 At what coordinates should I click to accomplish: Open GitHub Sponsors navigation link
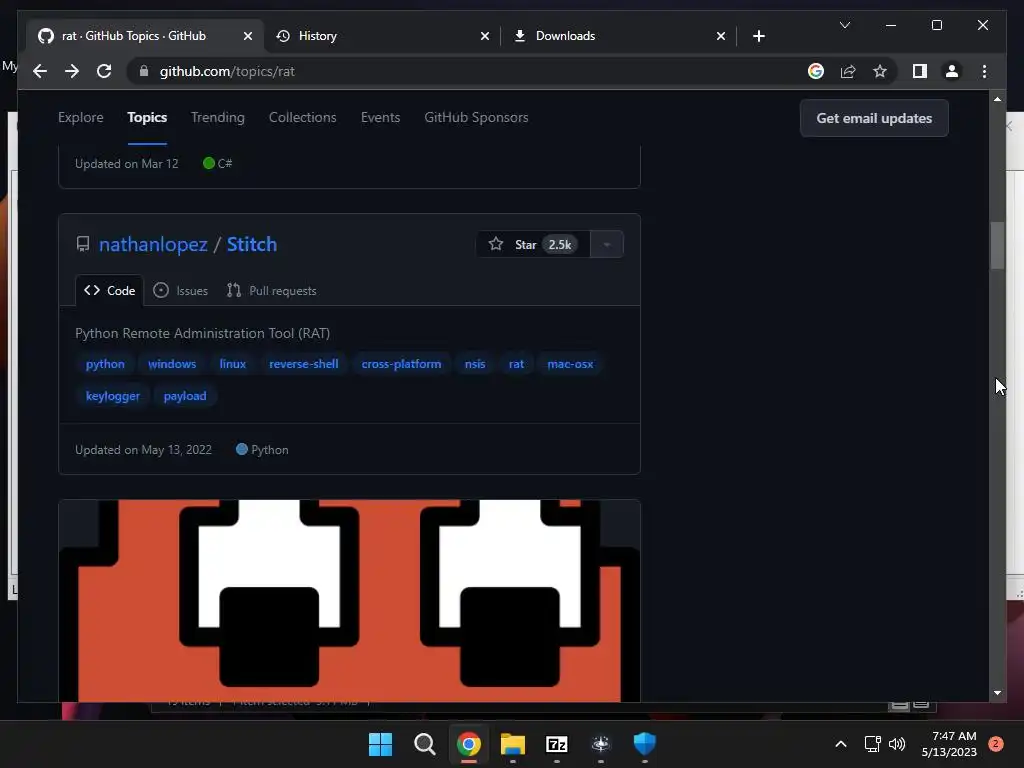click(x=476, y=118)
